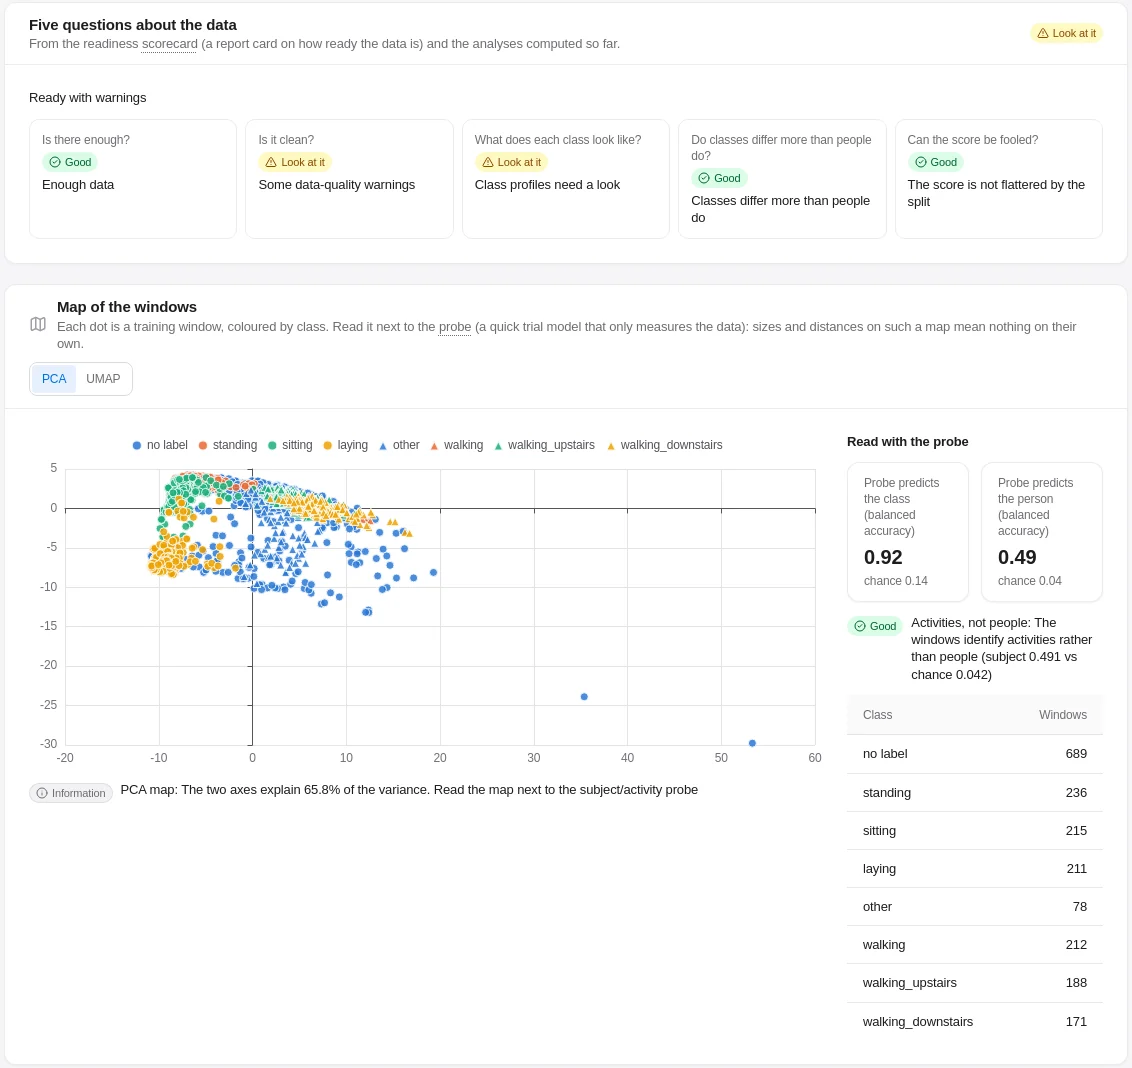Click the Probe predicts the class 0.92 card

(907, 532)
